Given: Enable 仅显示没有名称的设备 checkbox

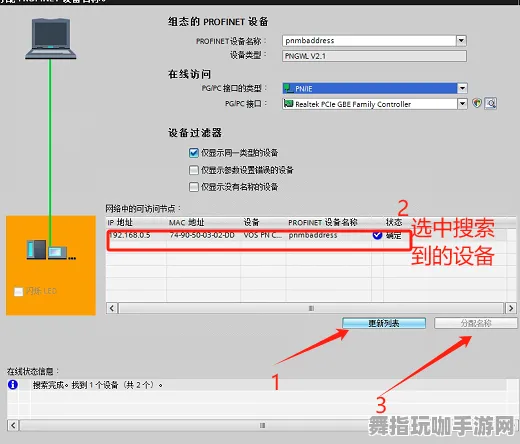Looking at the screenshot, I should point(194,187).
